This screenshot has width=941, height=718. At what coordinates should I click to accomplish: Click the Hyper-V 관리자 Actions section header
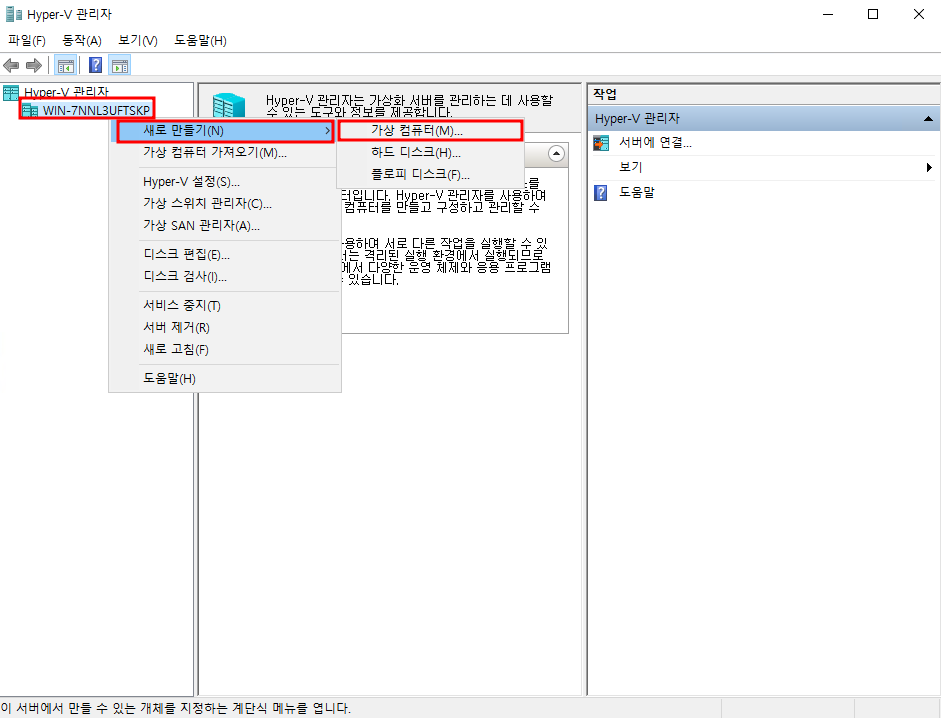click(763, 119)
